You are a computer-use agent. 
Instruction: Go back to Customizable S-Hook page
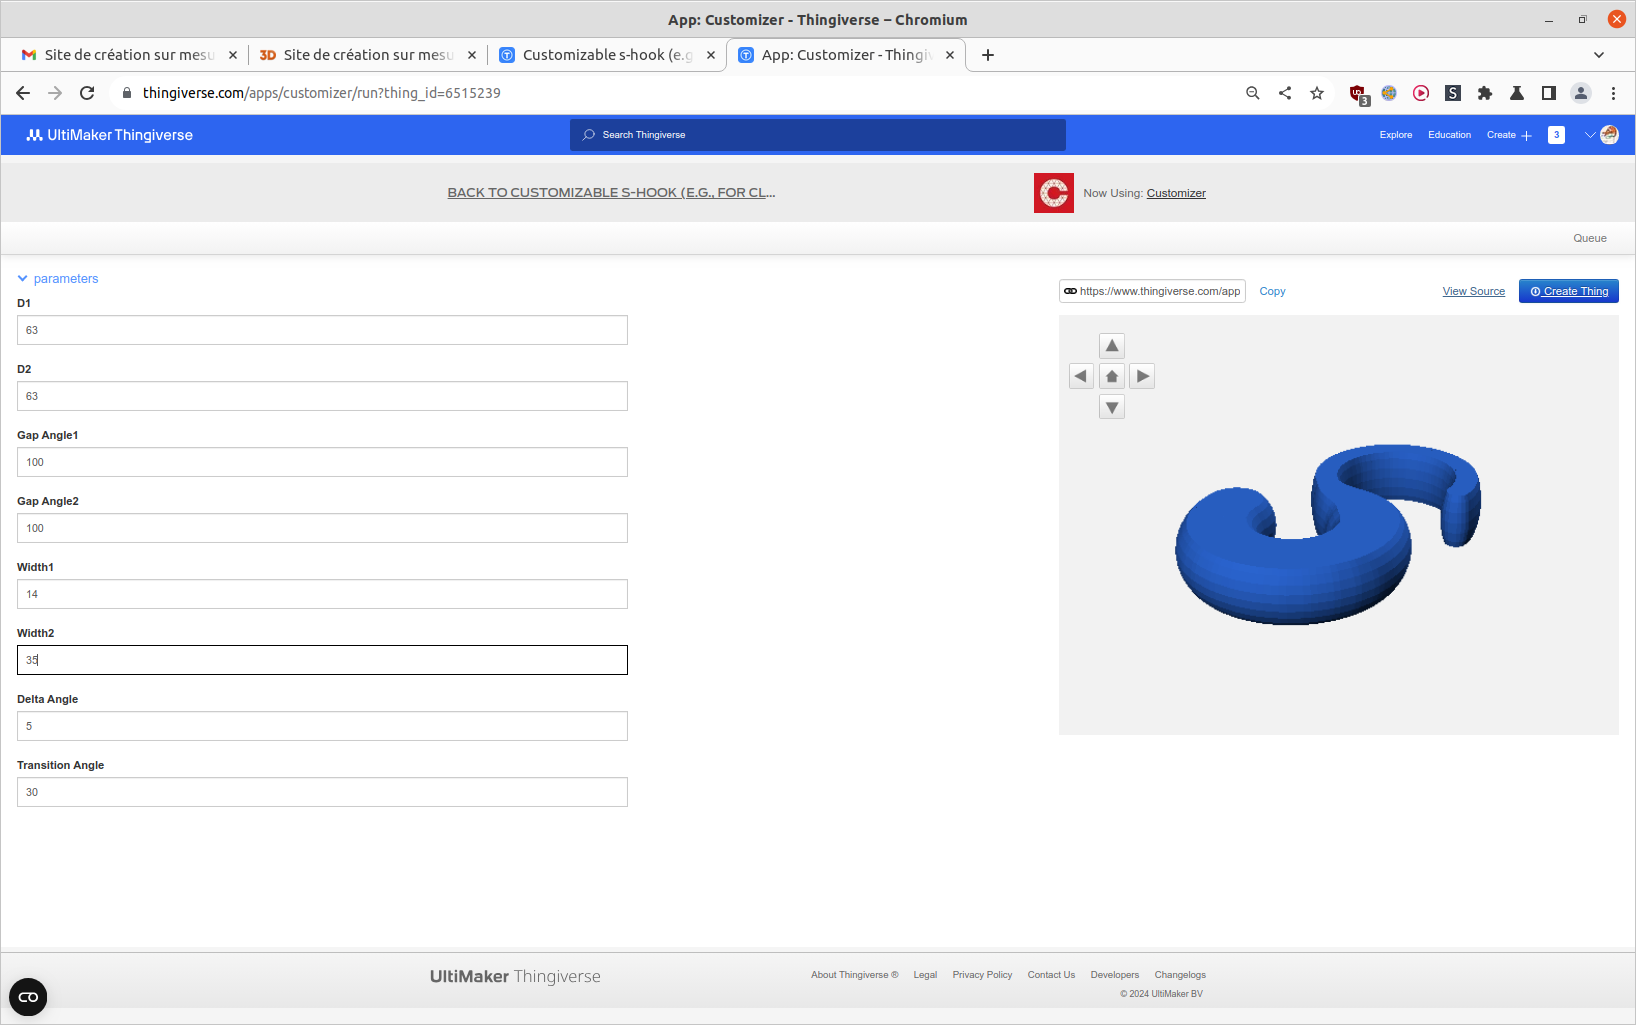[x=611, y=193]
